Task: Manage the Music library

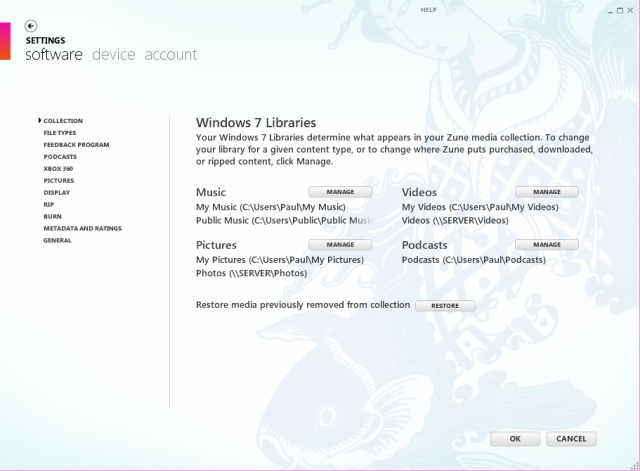Action: pos(340,192)
